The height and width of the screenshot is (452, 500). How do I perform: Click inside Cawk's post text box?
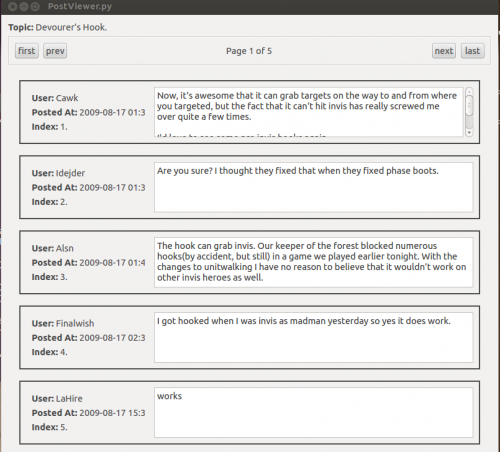pyautogui.click(x=309, y=112)
